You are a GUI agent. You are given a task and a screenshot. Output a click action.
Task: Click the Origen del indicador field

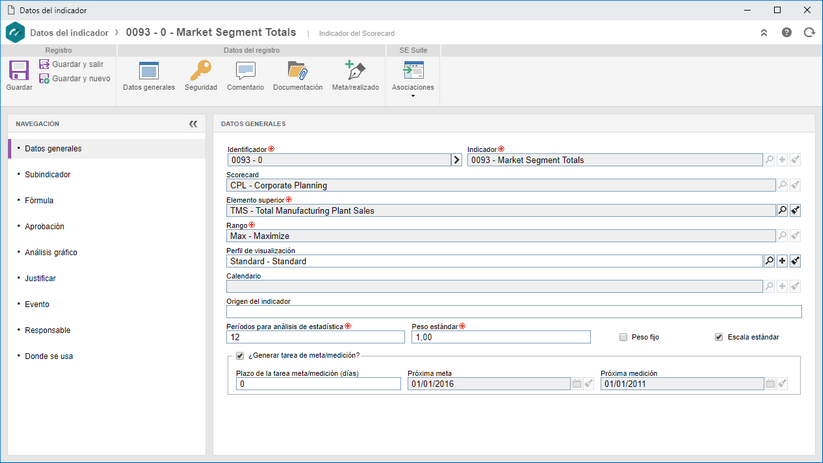tap(514, 312)
